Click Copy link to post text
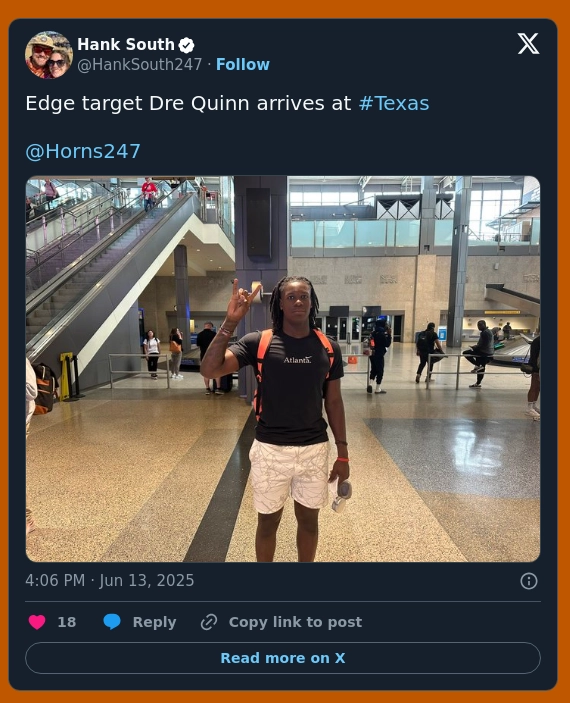This screenshot has width=570, height=703. [x=295, y=622]
